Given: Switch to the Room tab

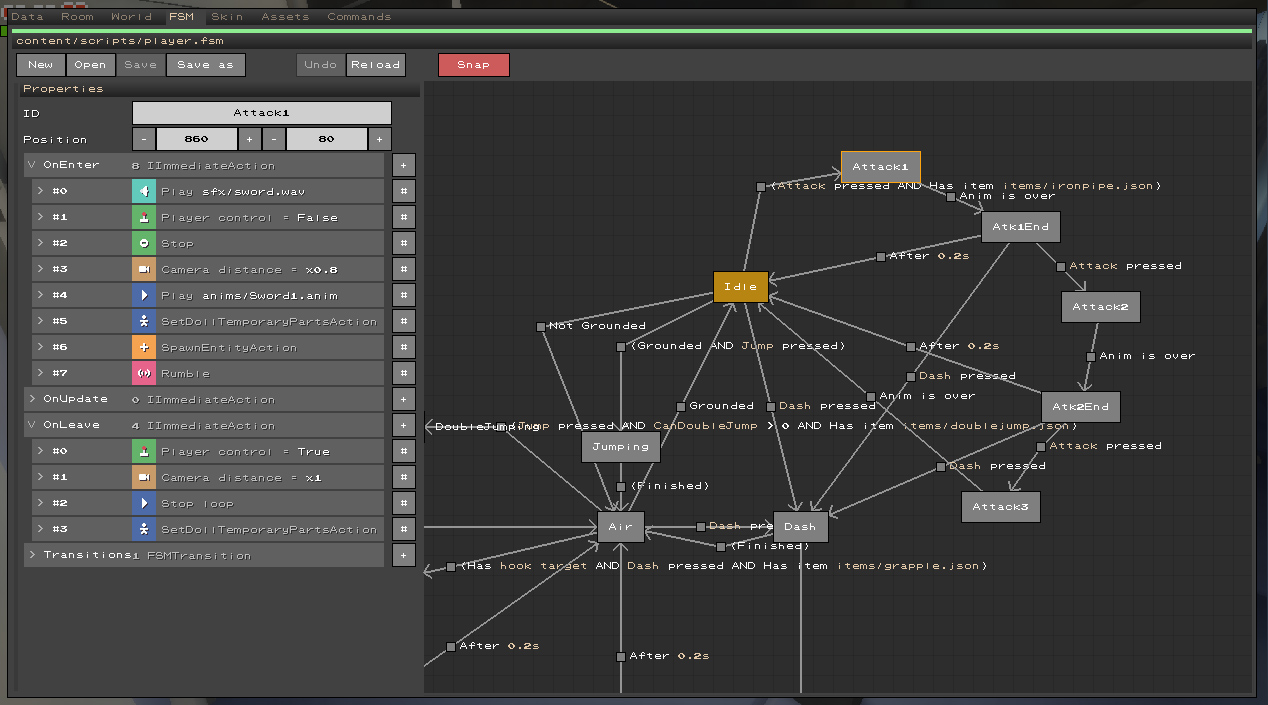Looking at the screenshot, I should (x=77, y=17).
